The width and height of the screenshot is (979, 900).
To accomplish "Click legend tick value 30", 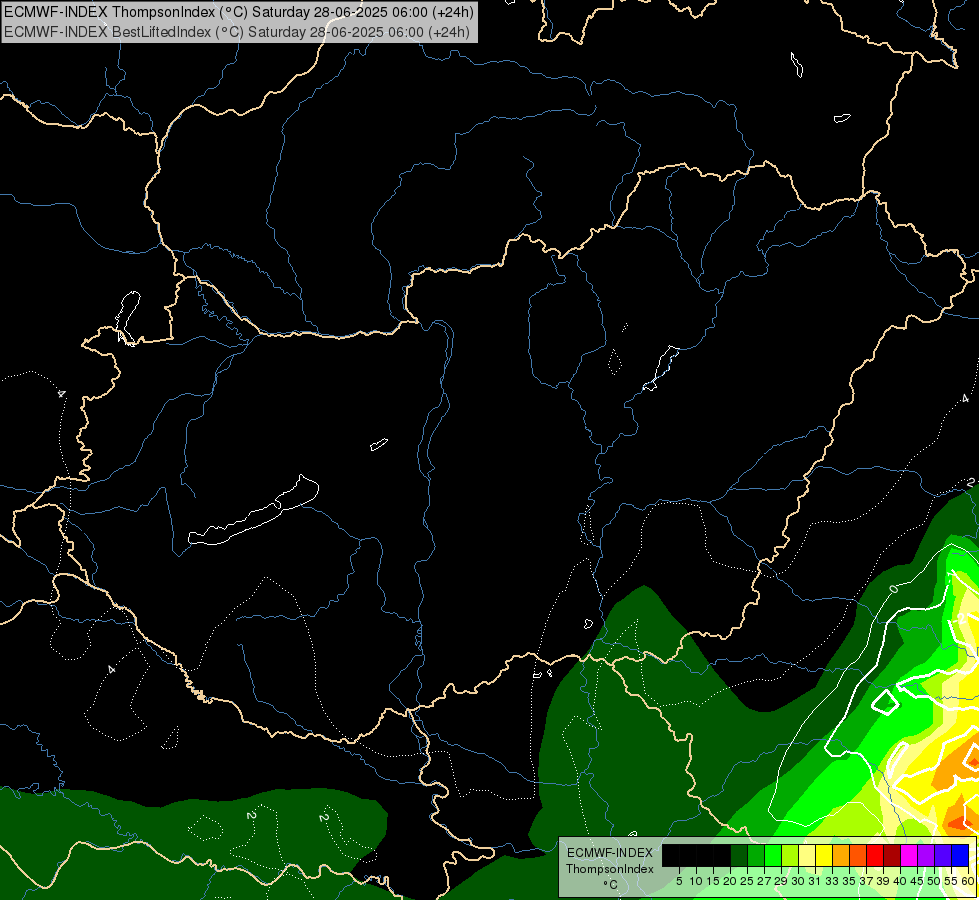I will click(799, 881).
